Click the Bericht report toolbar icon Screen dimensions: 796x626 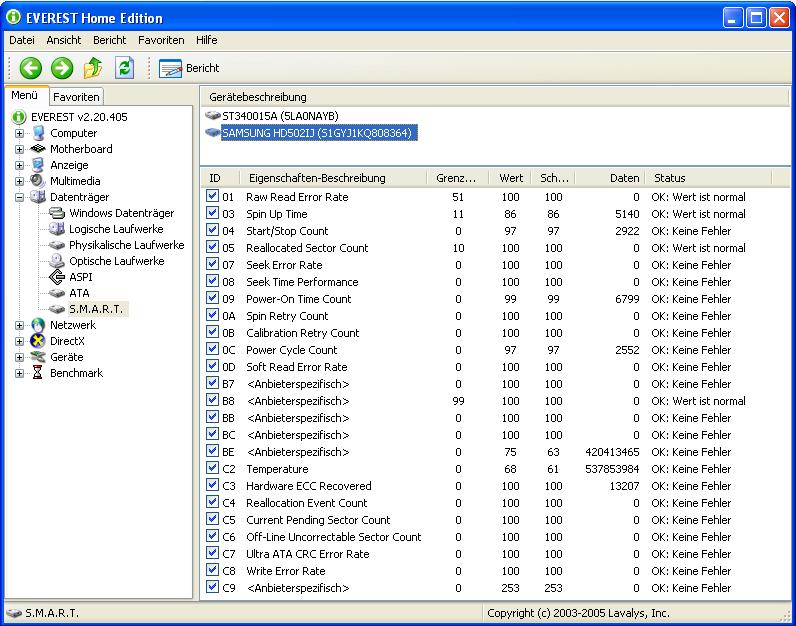pyautogui.click(x=170, y=68)
